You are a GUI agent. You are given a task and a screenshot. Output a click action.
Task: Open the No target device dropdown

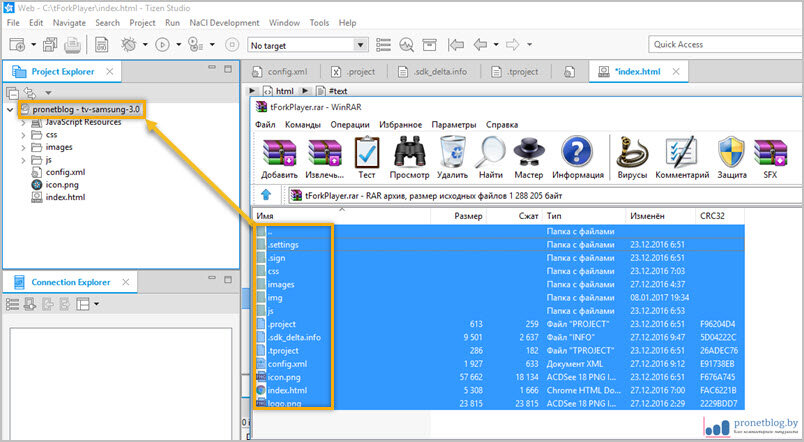coord(360,45)
